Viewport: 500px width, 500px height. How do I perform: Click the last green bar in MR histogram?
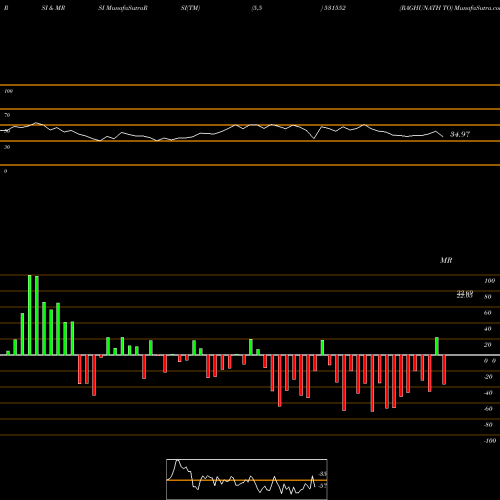[437, 346]
